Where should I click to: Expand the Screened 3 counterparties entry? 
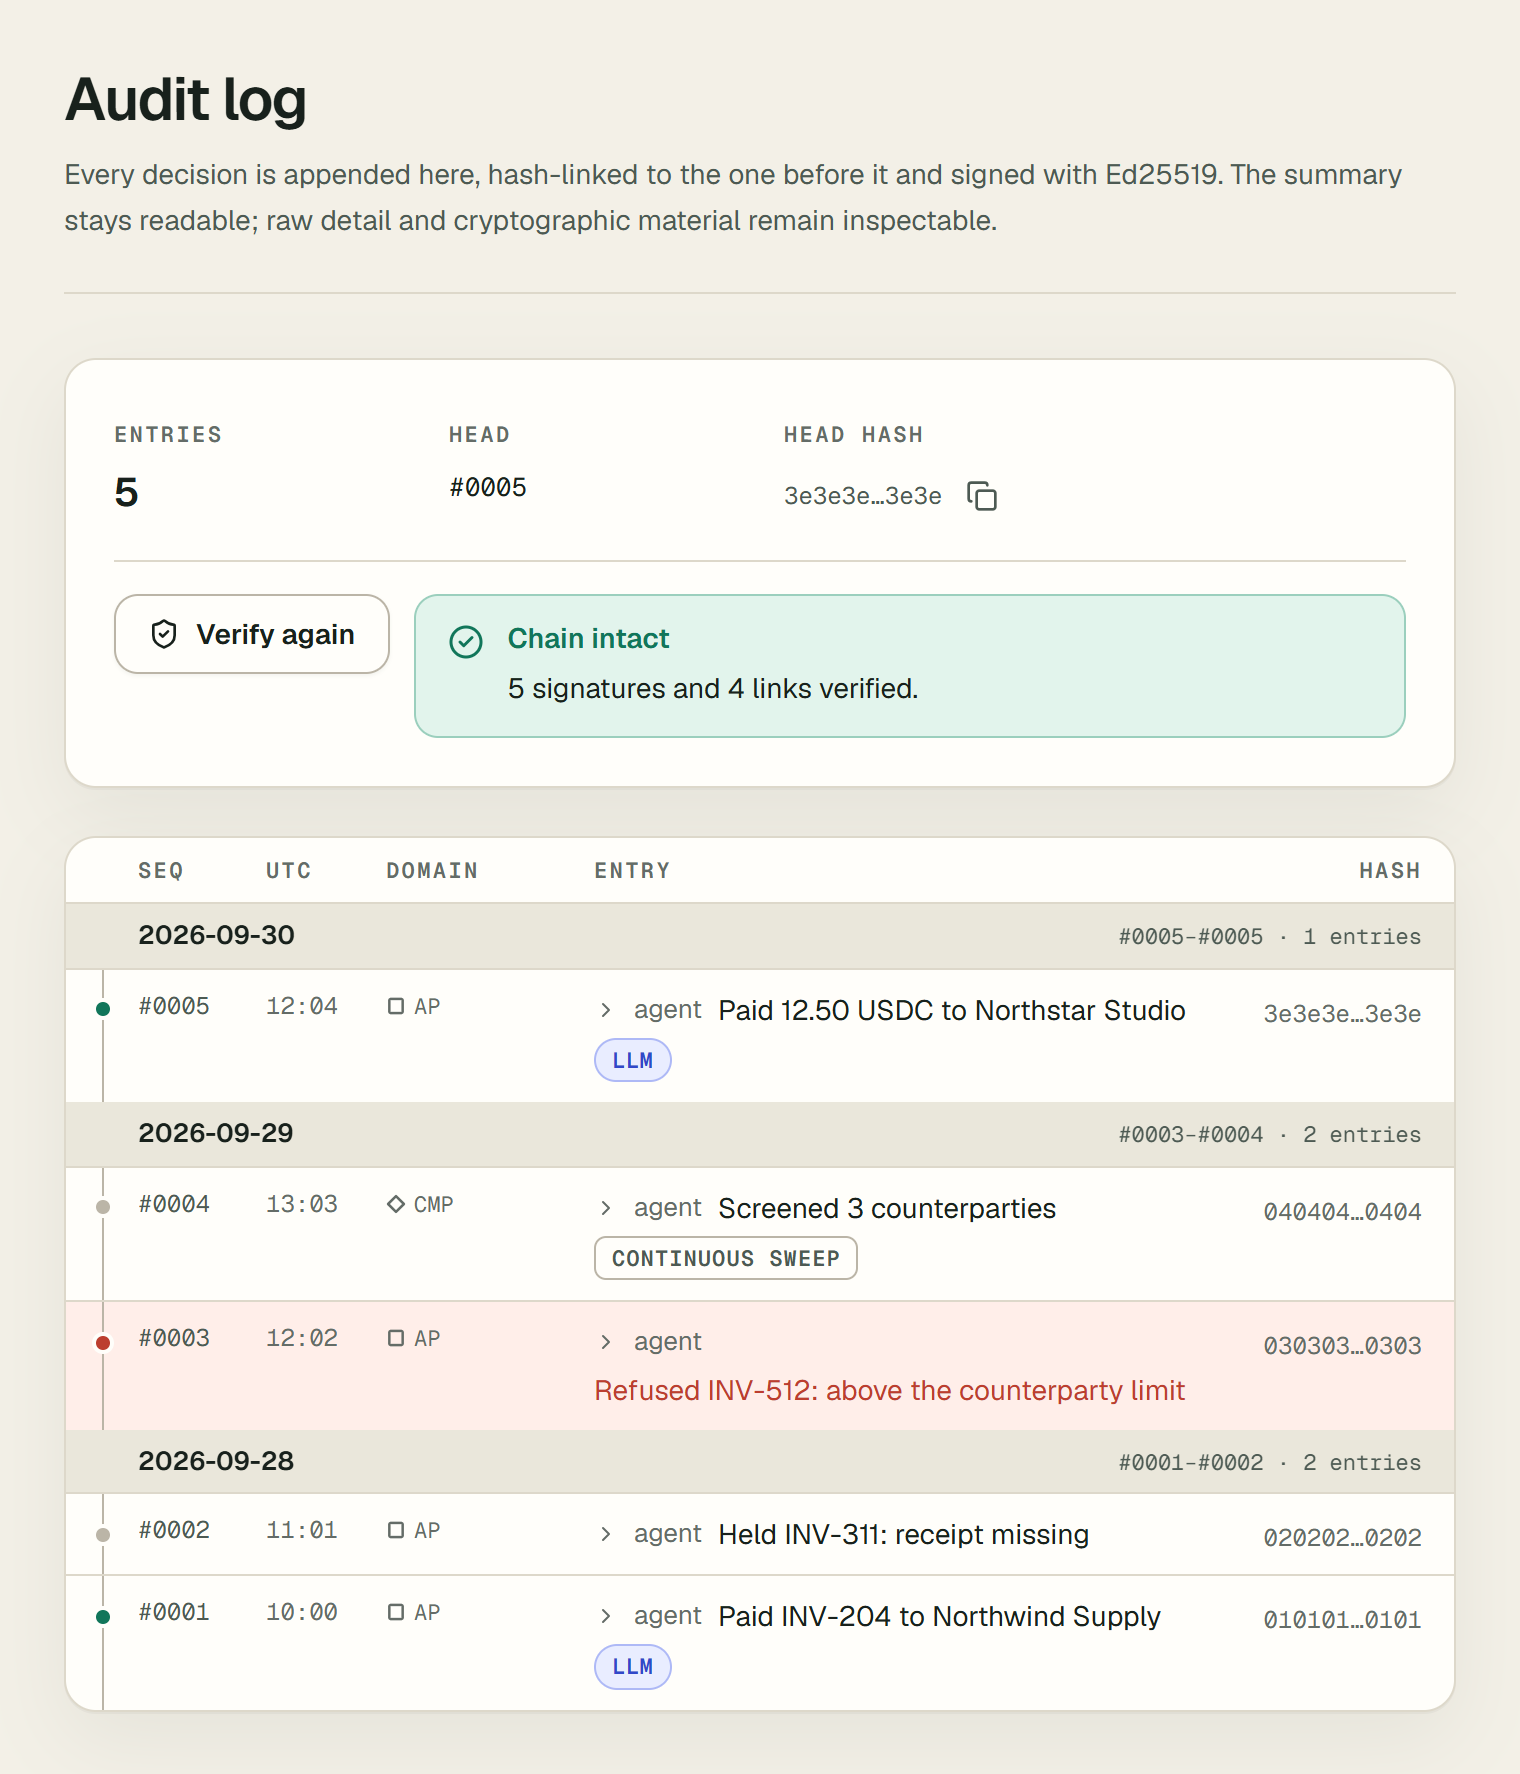[606, 1208]
